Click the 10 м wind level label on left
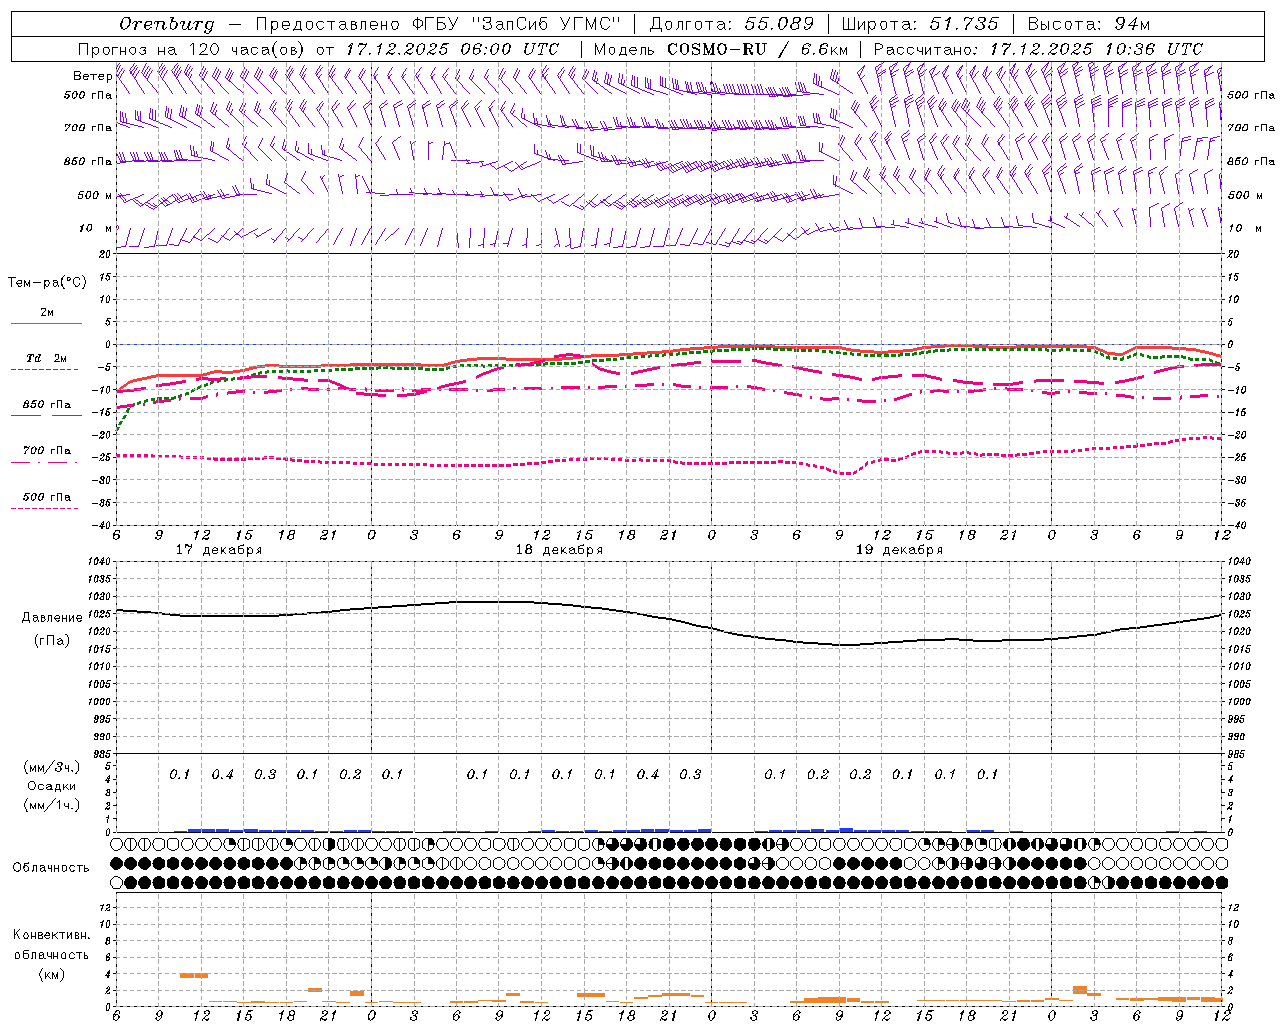This screenshot has width=1280, height=1024. click(95, 228)
